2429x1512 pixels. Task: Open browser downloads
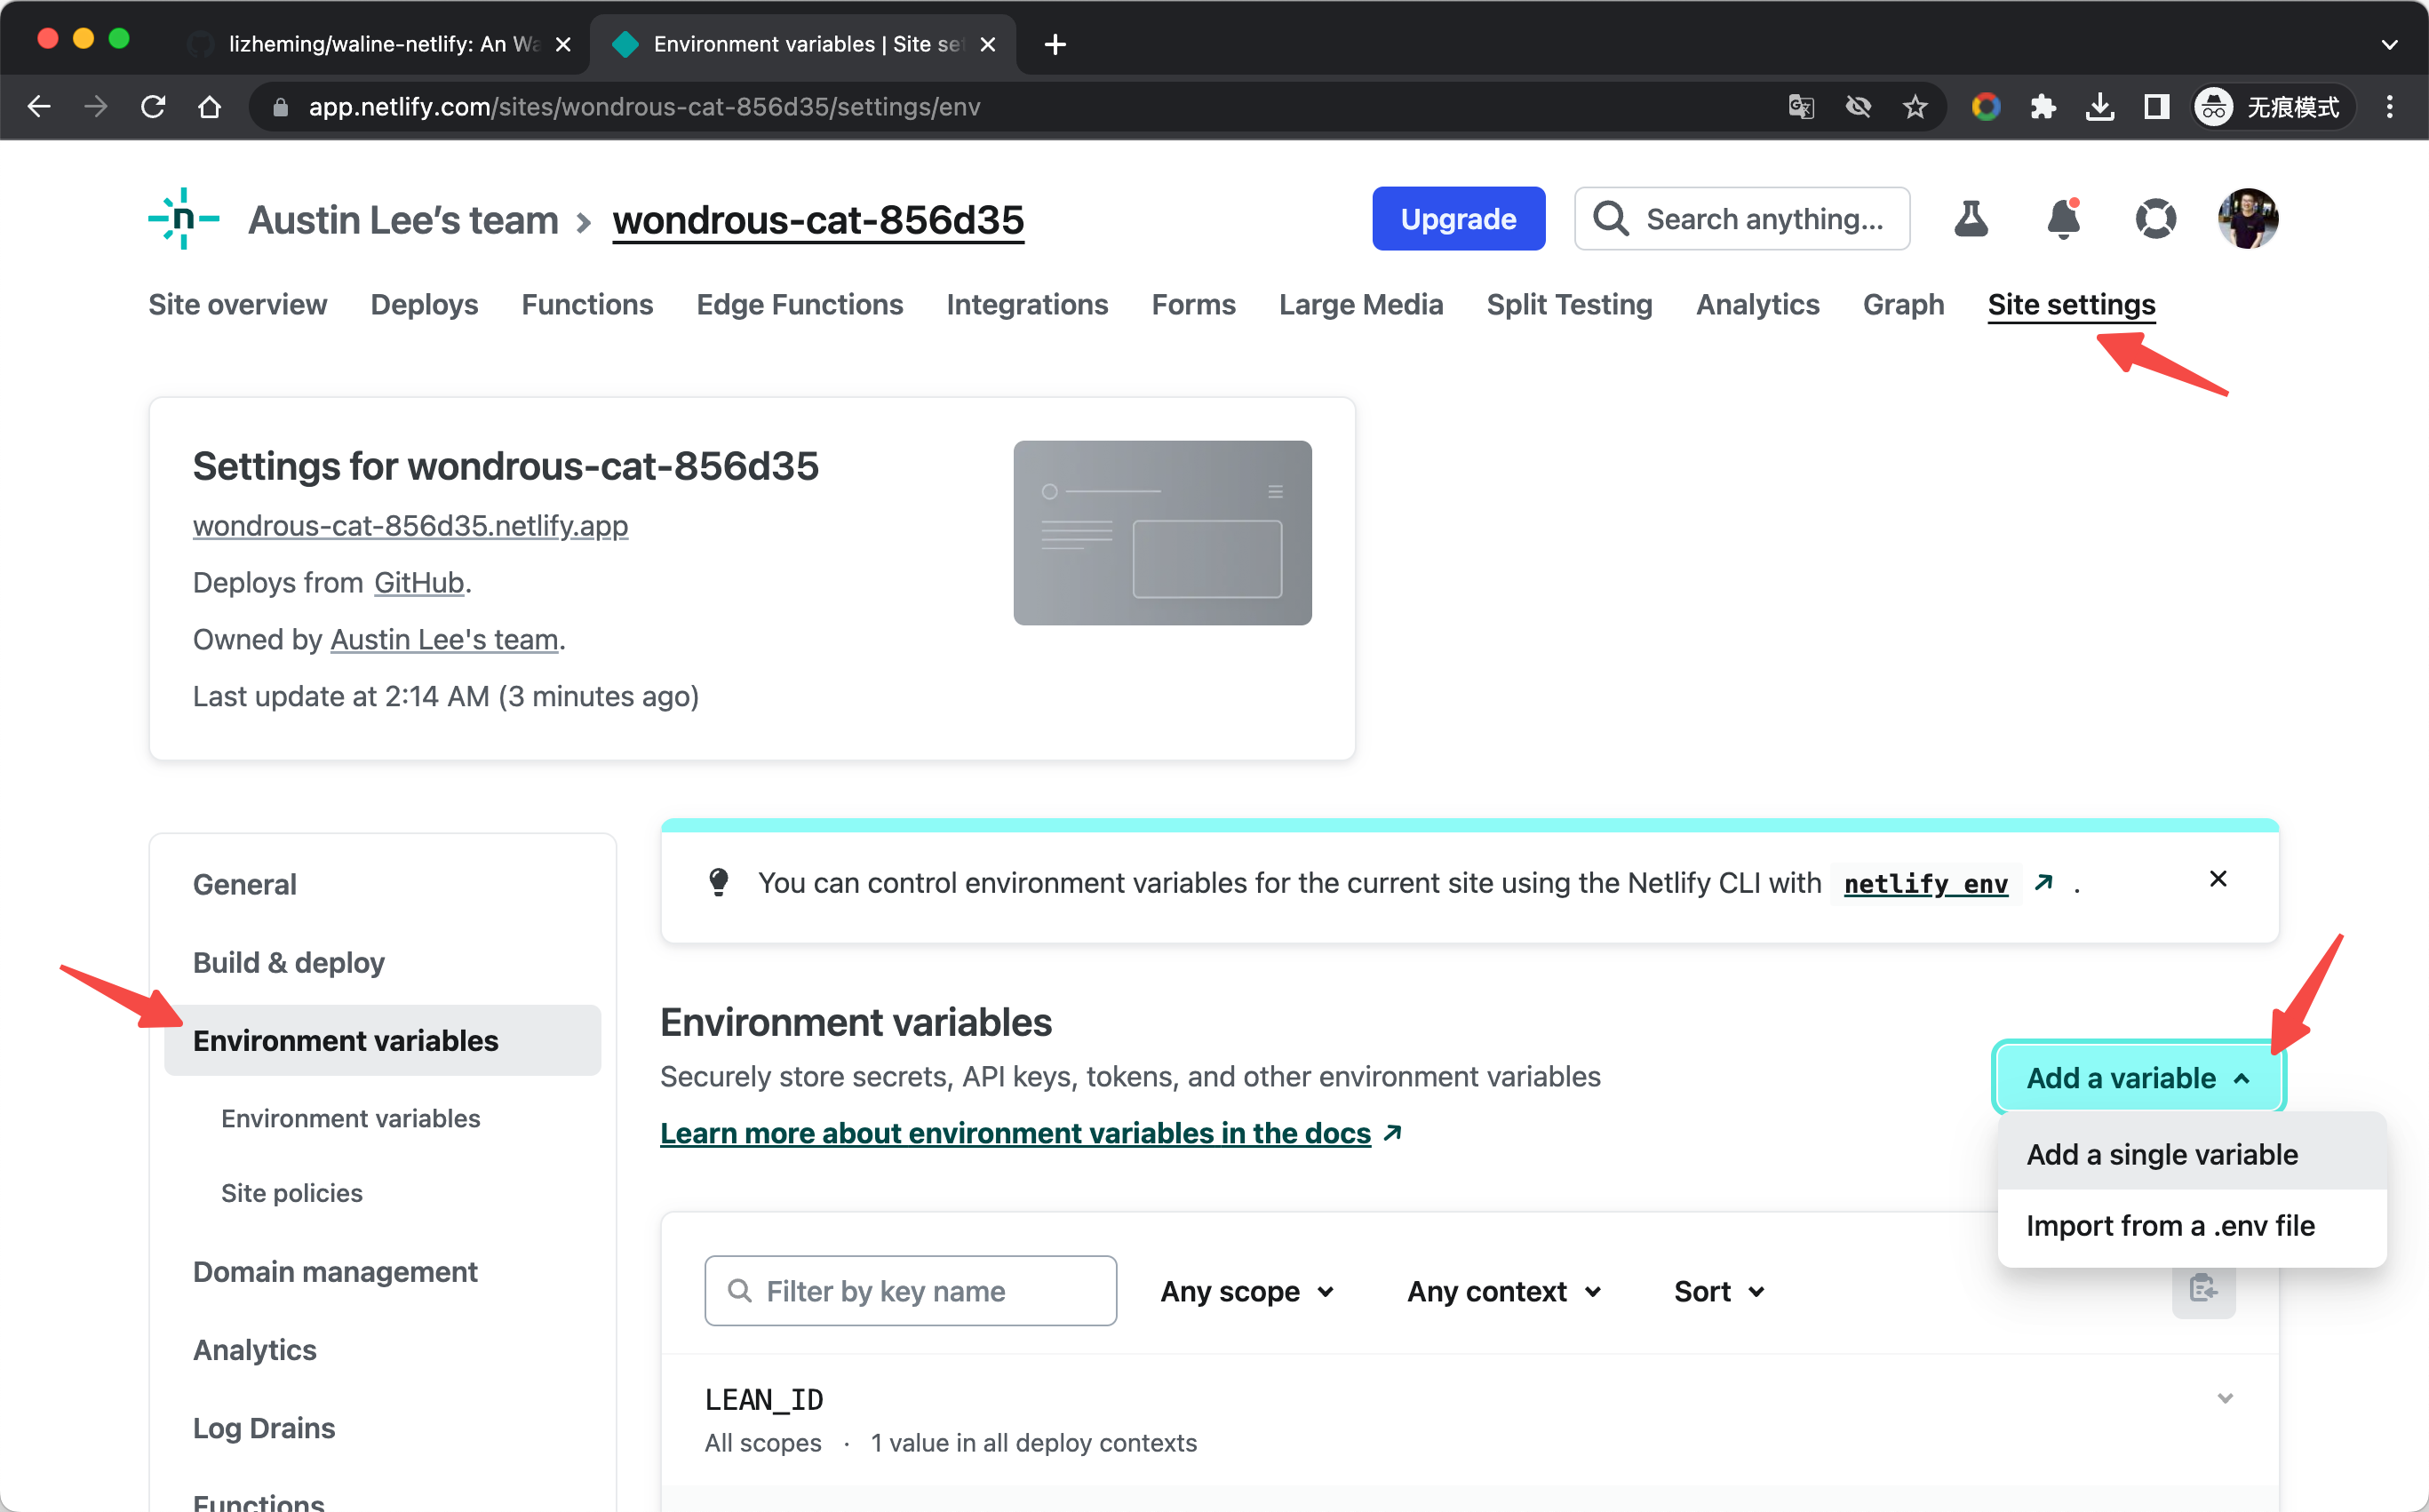(2100, 106)
